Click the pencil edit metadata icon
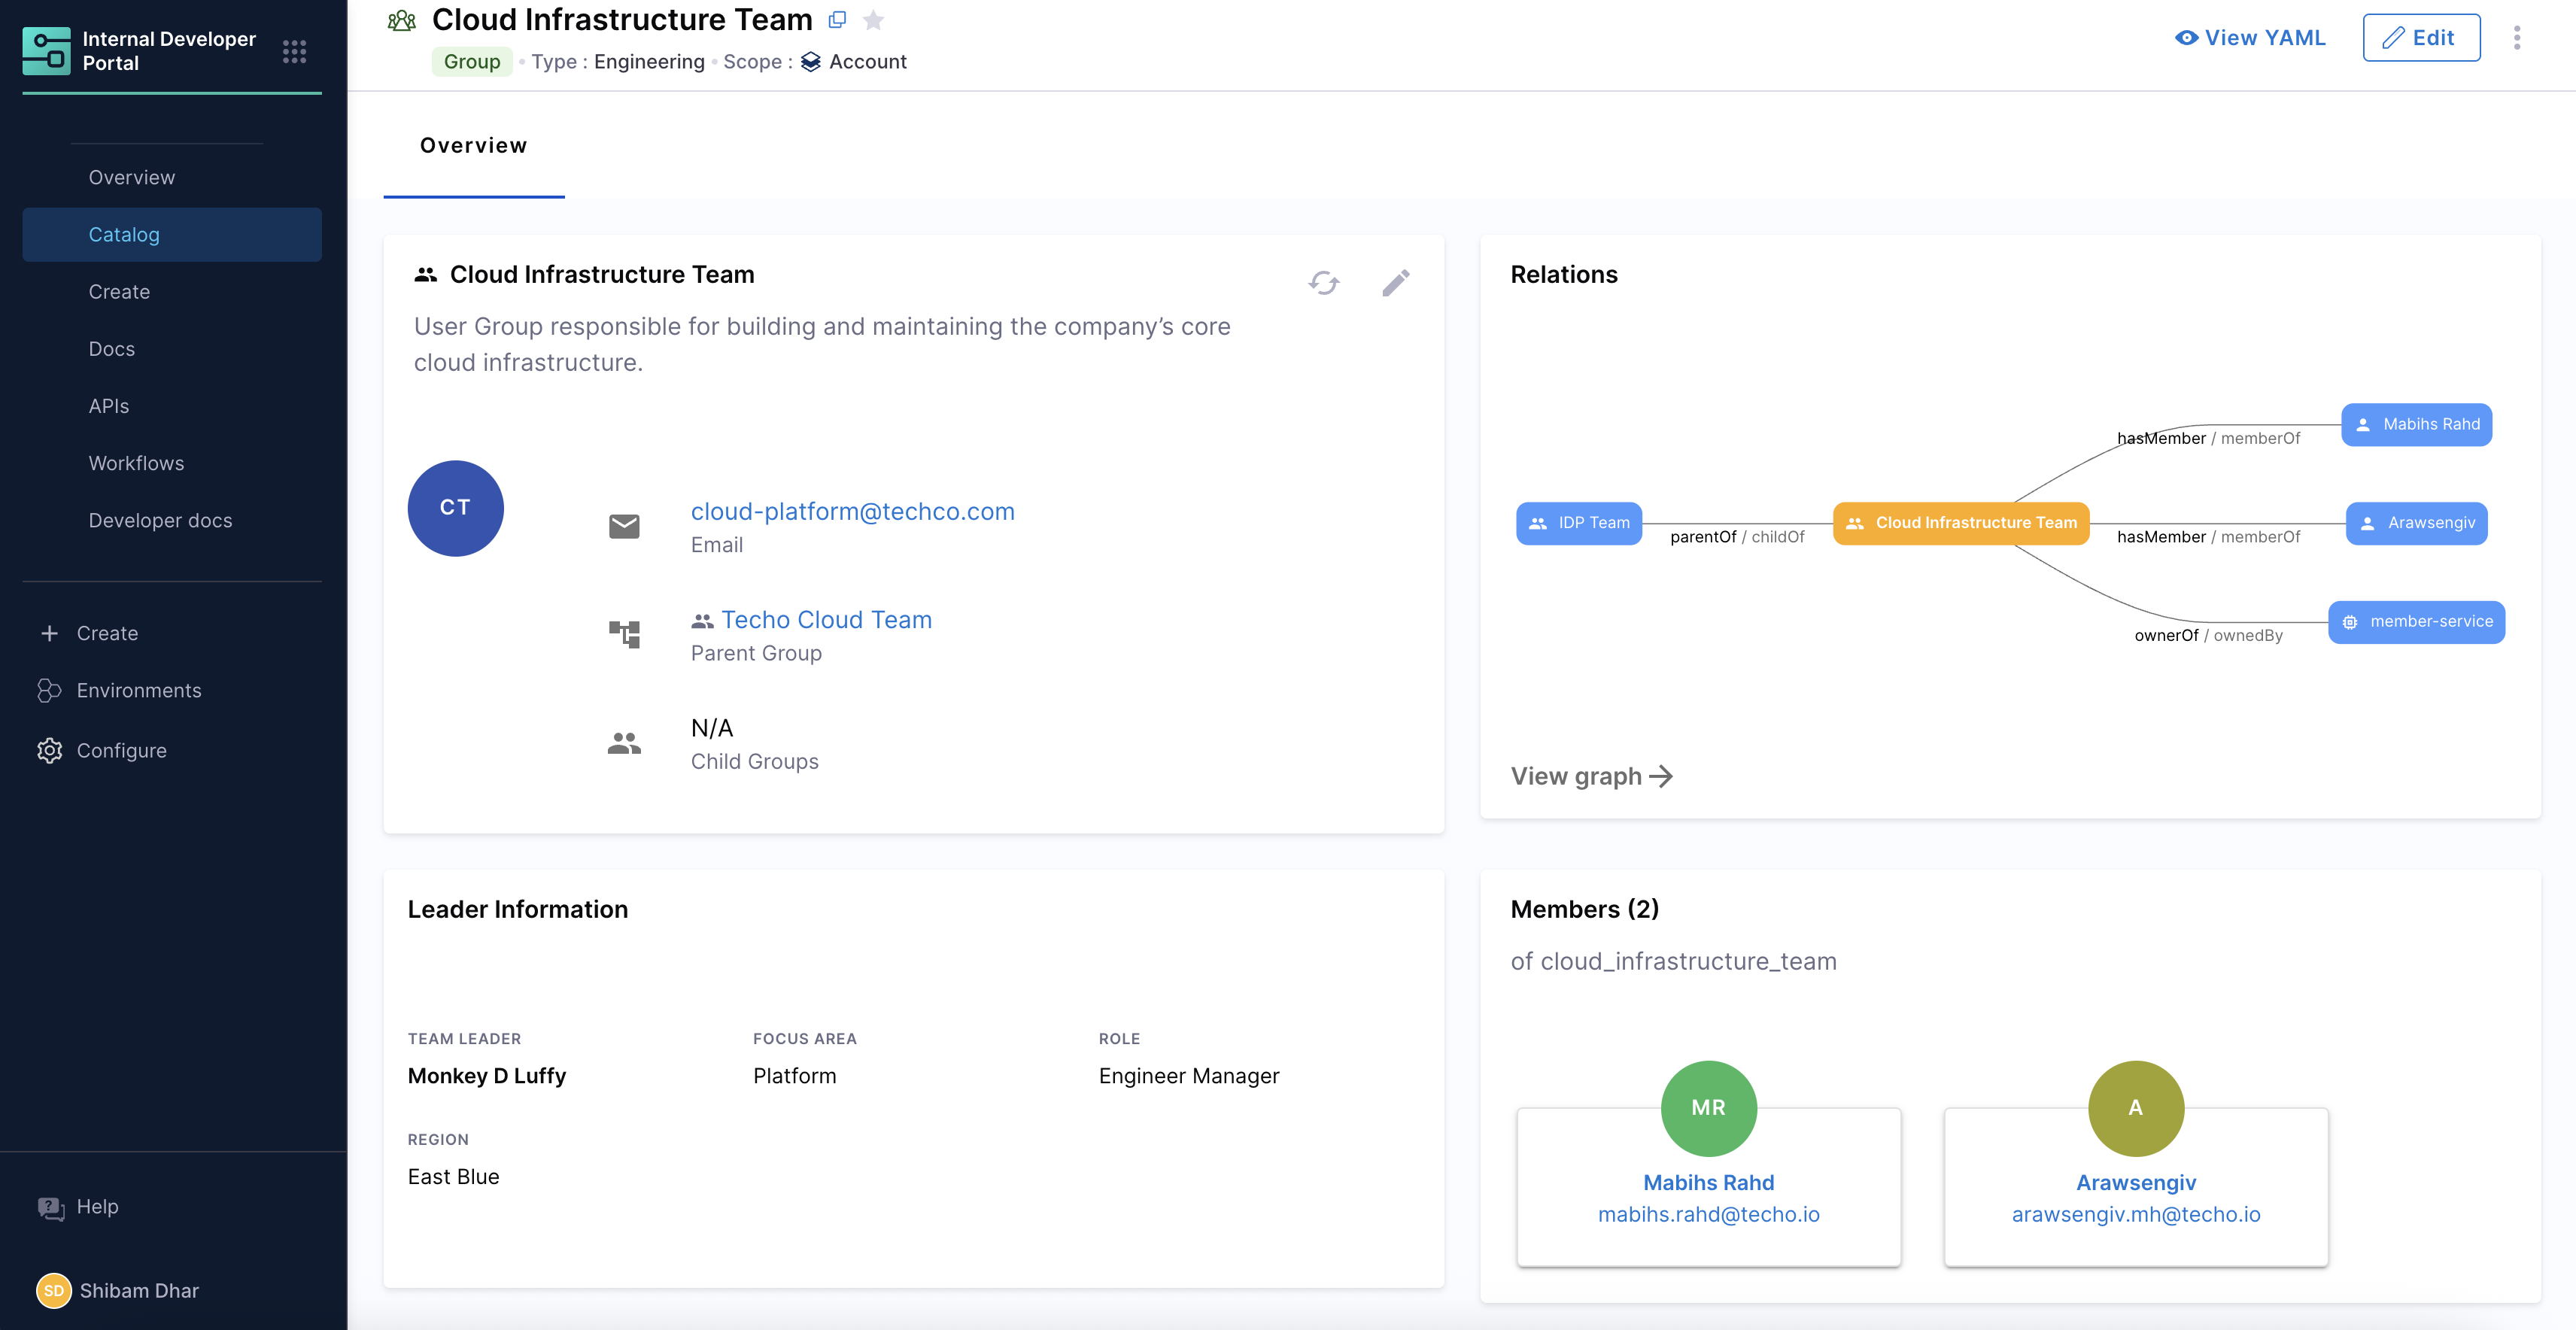Screen dimensions: 2576x1330 1396,283
